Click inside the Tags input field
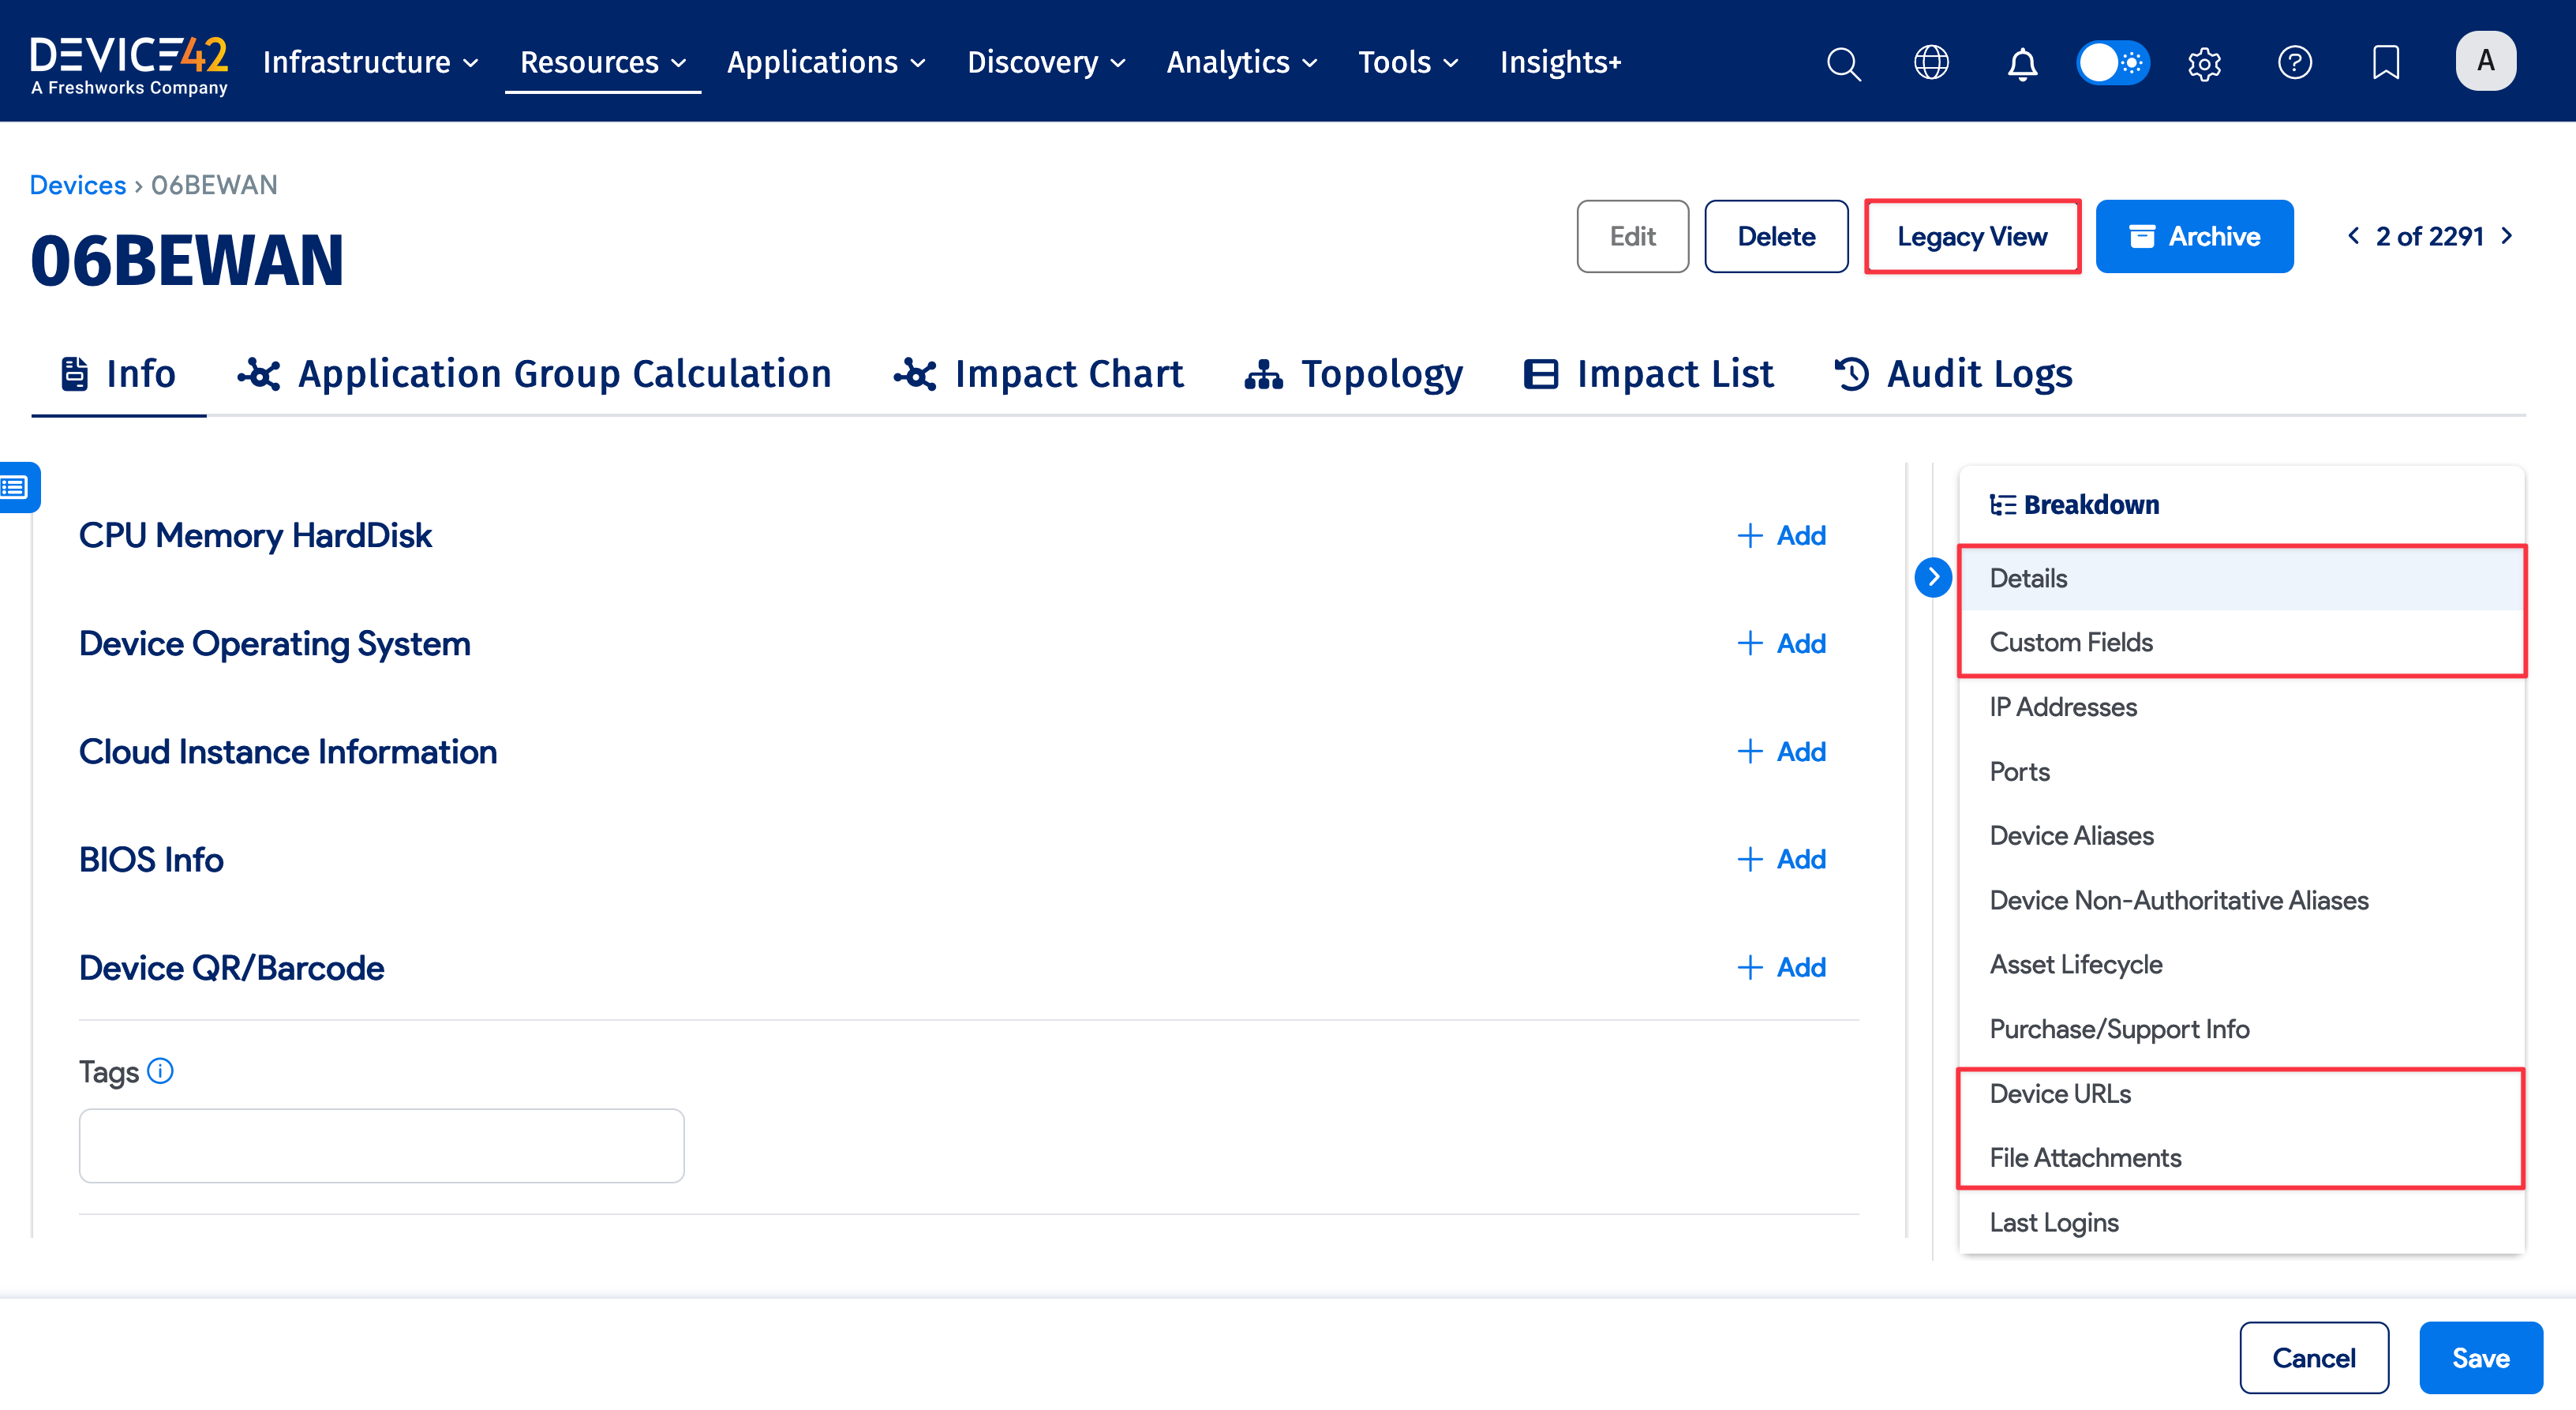 click(x=380, y=1145)
